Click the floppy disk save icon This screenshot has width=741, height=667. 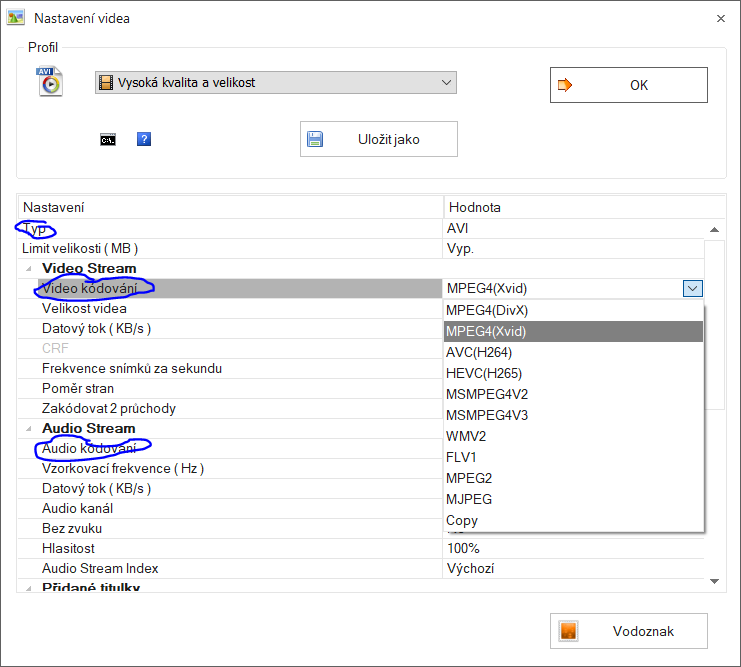coord(316,139)
